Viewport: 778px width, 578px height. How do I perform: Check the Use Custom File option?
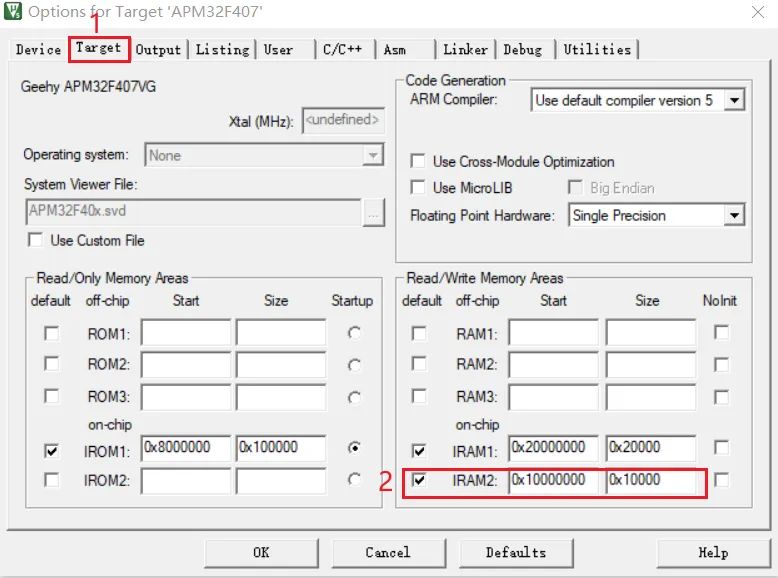click(x=36, y=241)
